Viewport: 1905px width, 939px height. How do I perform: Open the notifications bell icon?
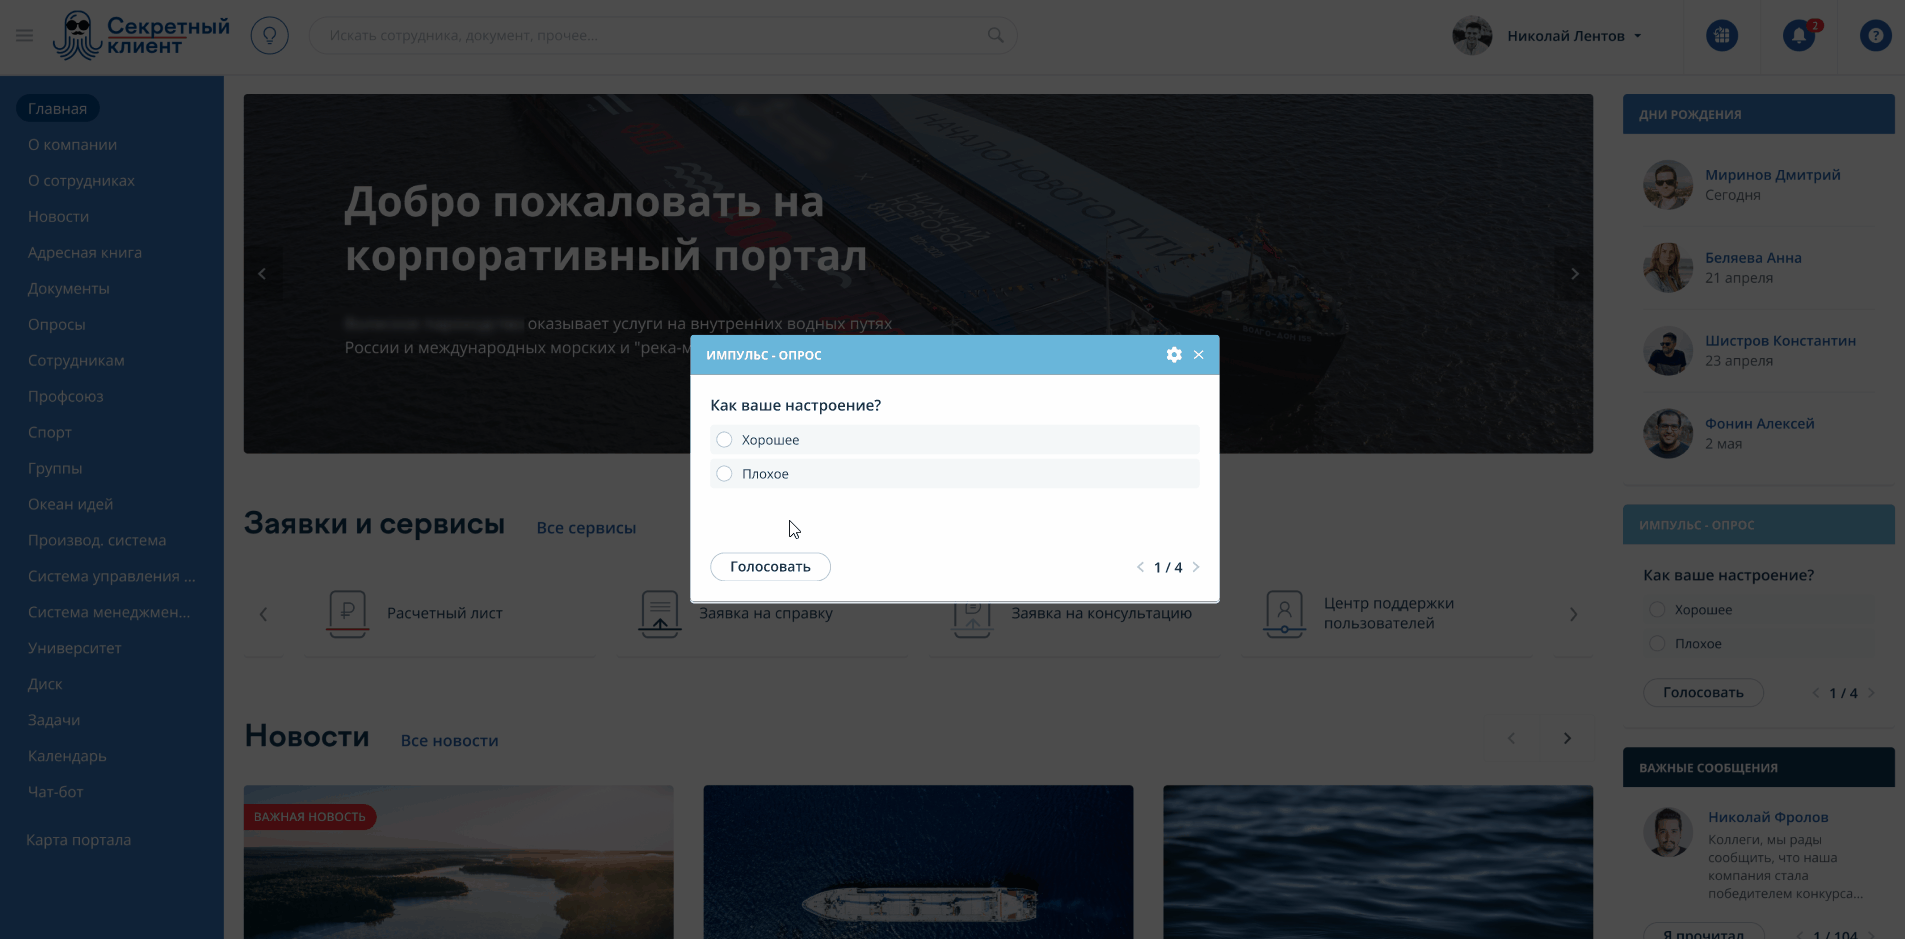coord(1798,36)
